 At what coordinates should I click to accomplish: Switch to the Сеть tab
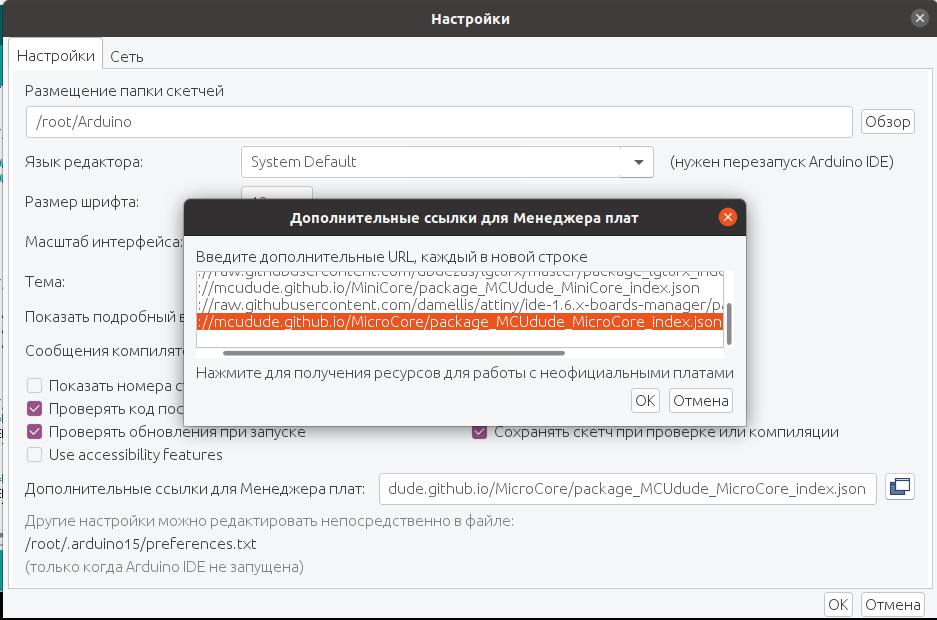pyautogui.click(x=127, y=57)
